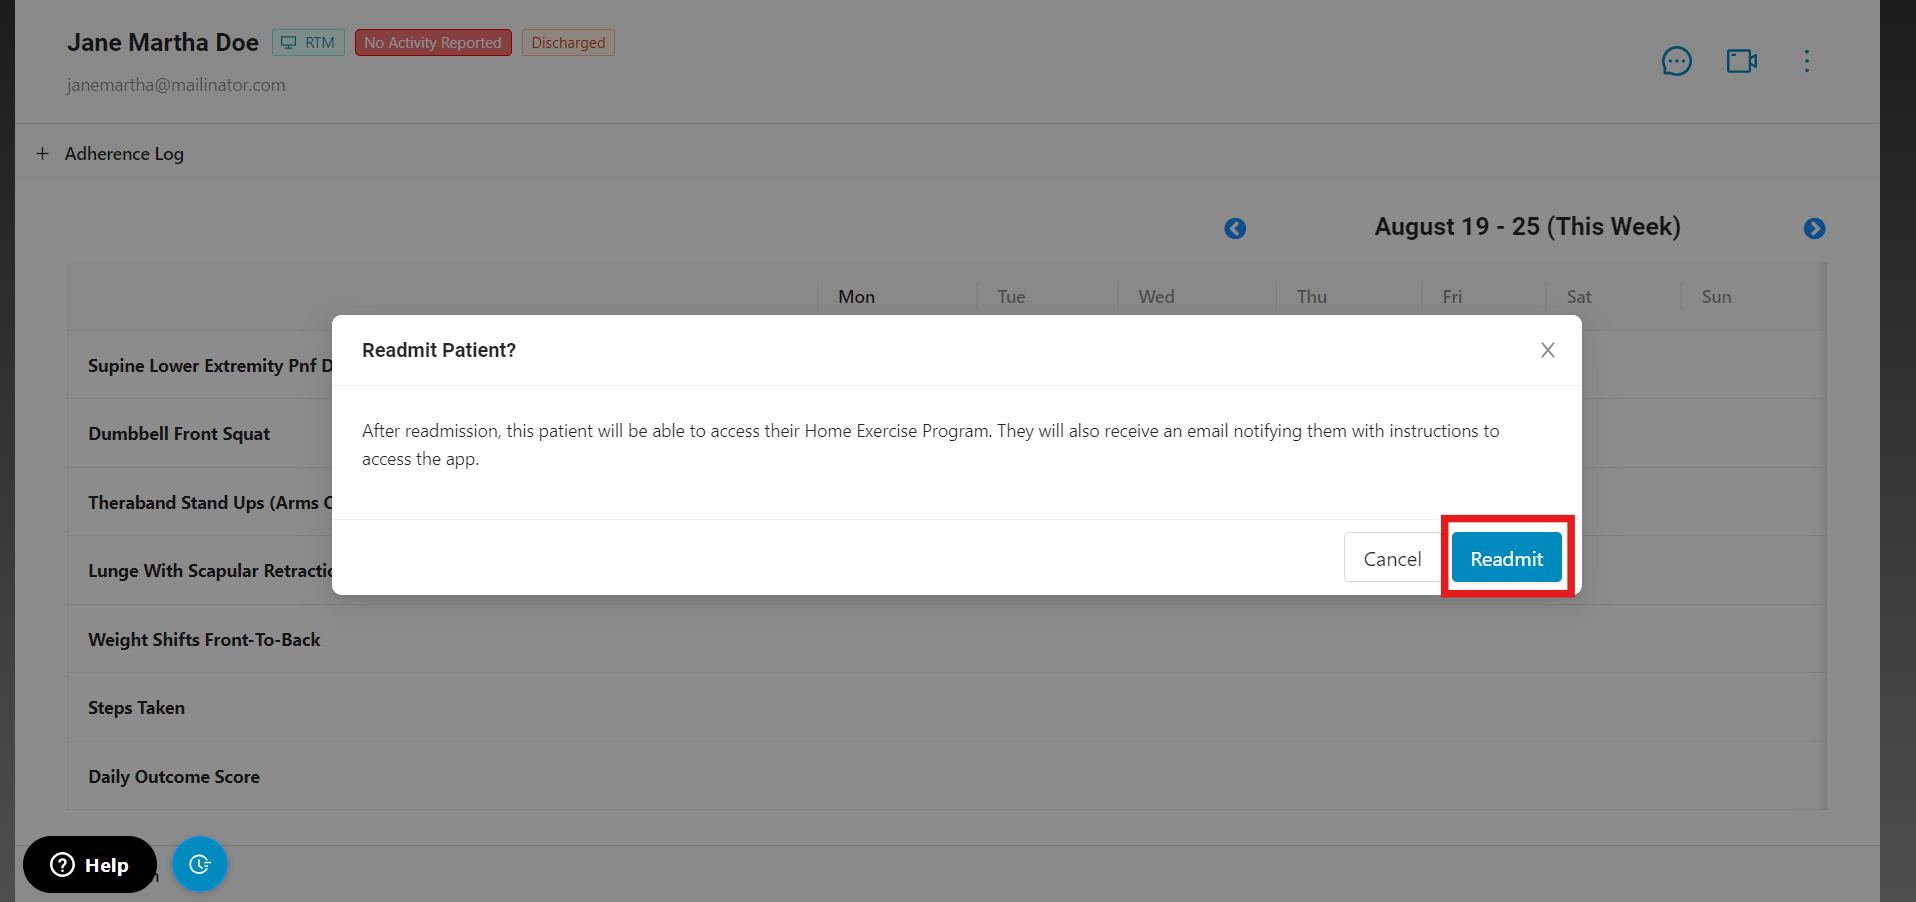Open the three-dot more options menu
1916x902 pixels.
point(1806,61)
